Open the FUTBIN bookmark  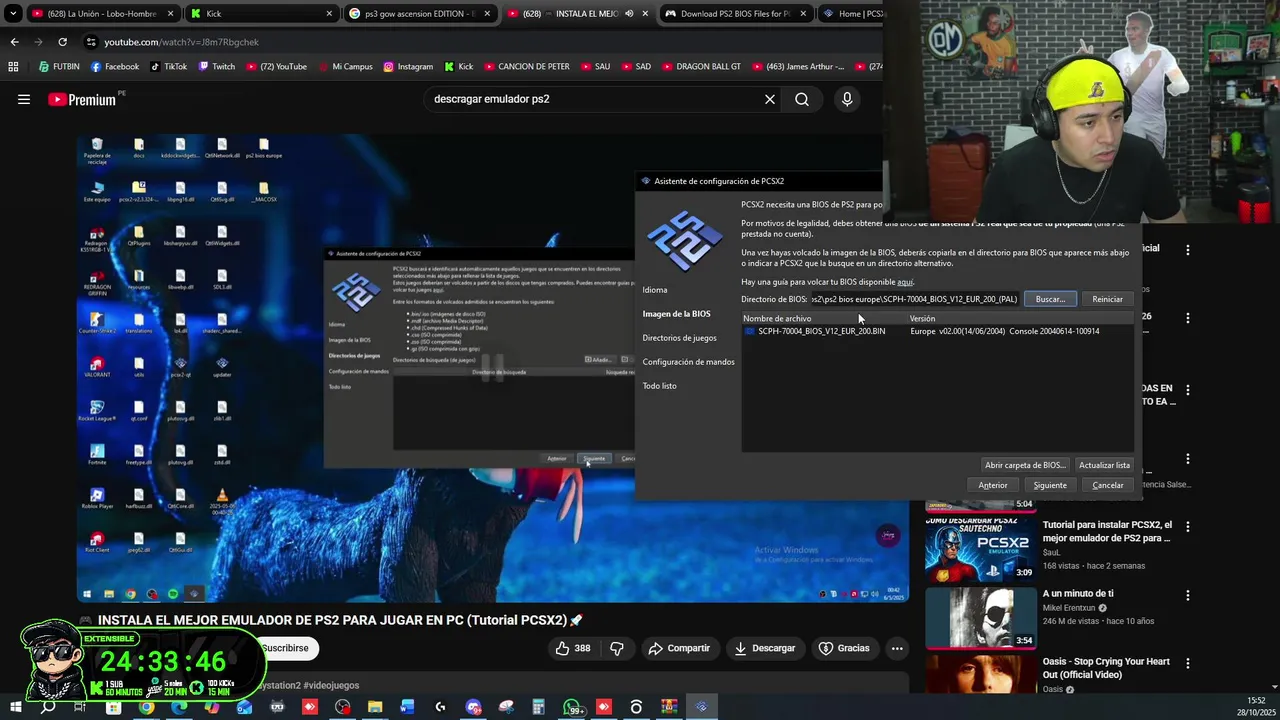point(59,67)
